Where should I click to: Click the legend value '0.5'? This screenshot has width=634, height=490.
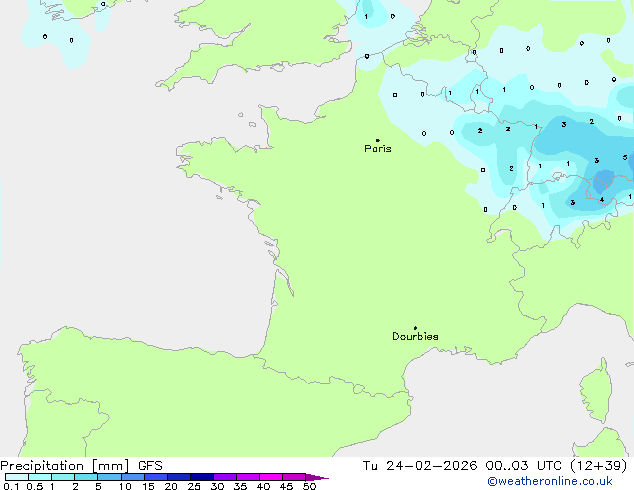pyautogui.click(x=35, y=486)
